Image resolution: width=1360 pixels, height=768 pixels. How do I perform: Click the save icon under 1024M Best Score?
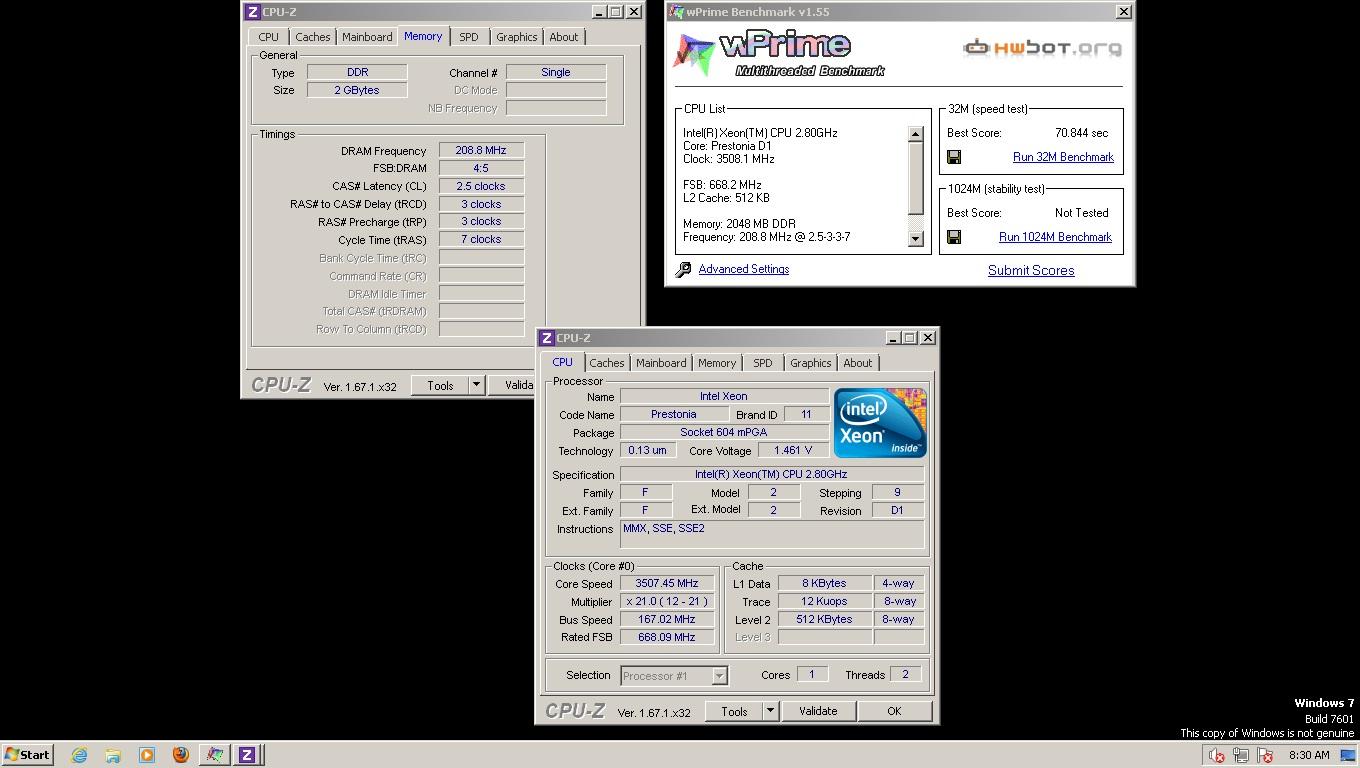[954, 237]
